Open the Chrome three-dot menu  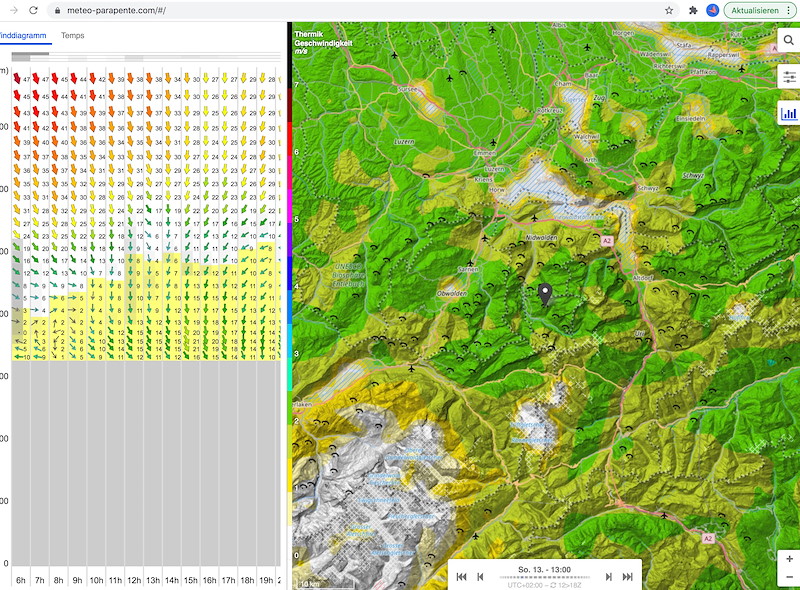[789, 10]
